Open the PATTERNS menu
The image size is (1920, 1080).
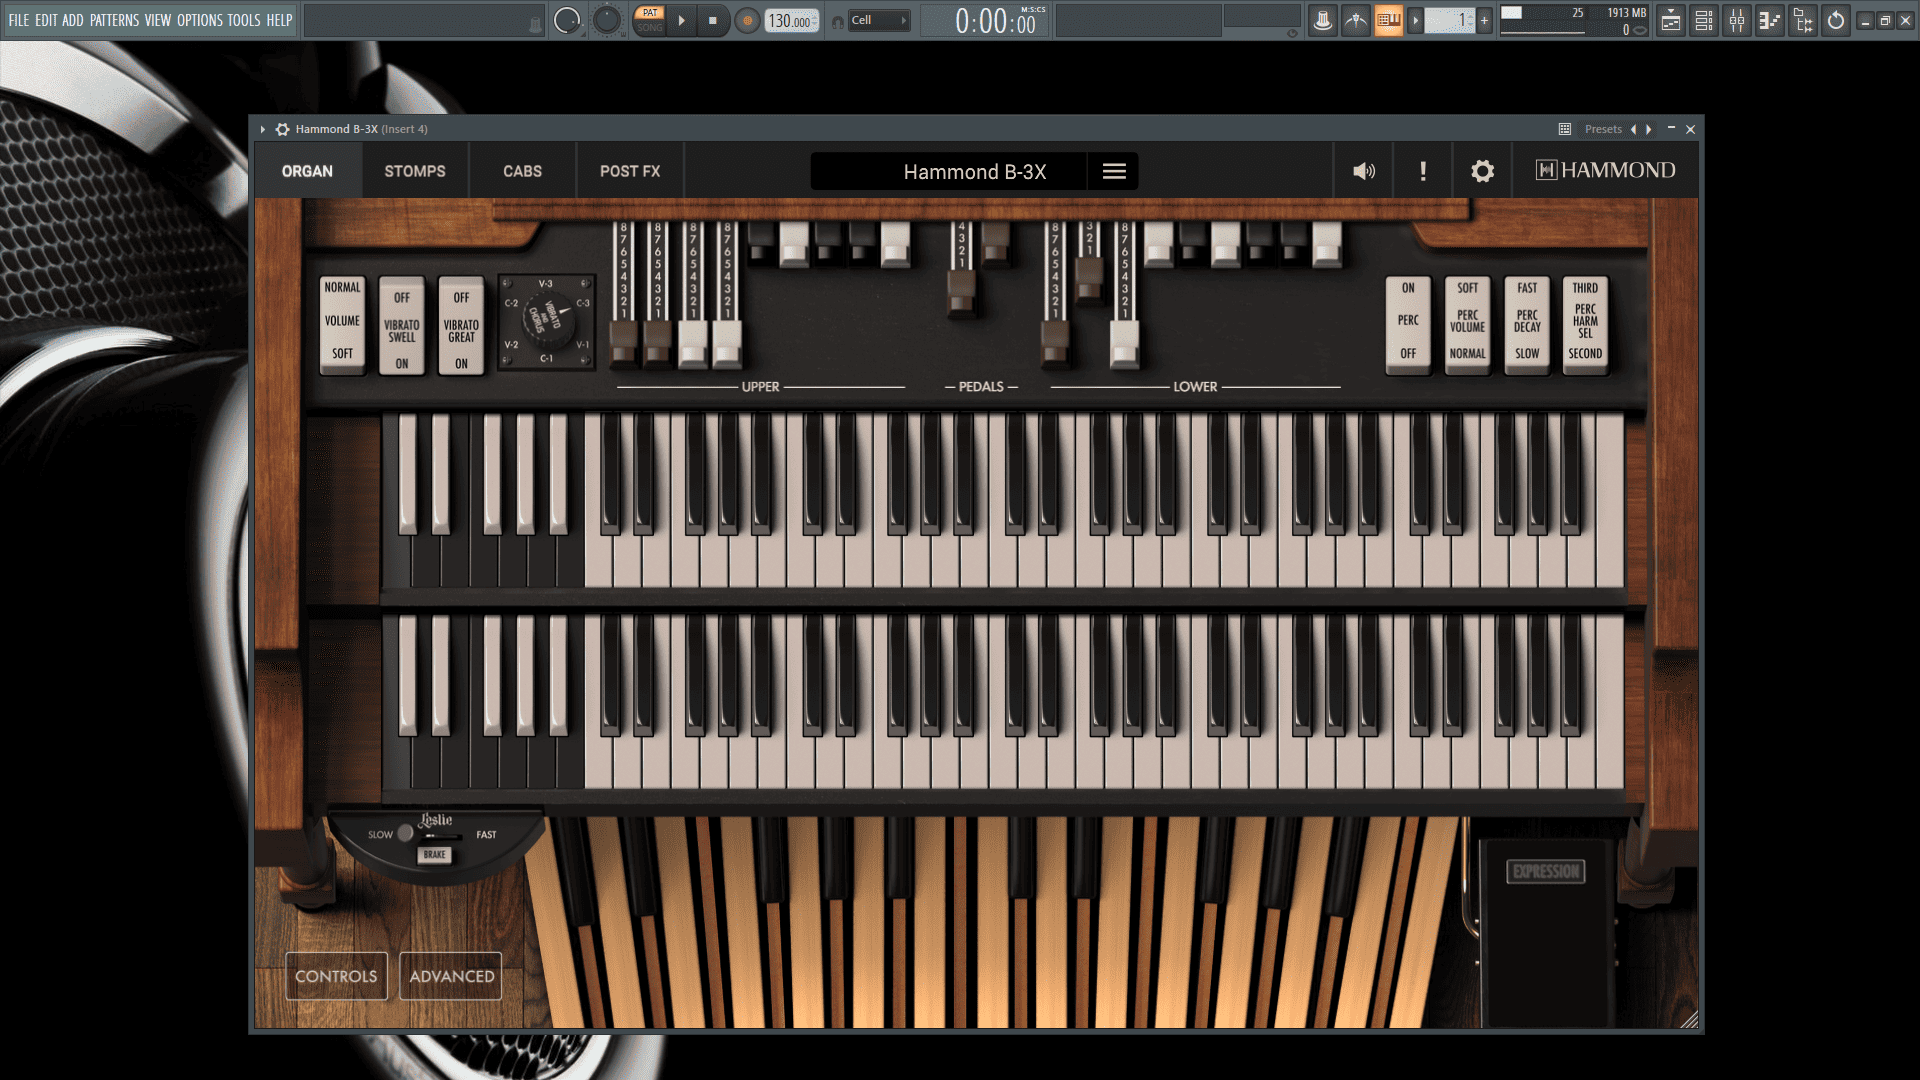[115, 20]
